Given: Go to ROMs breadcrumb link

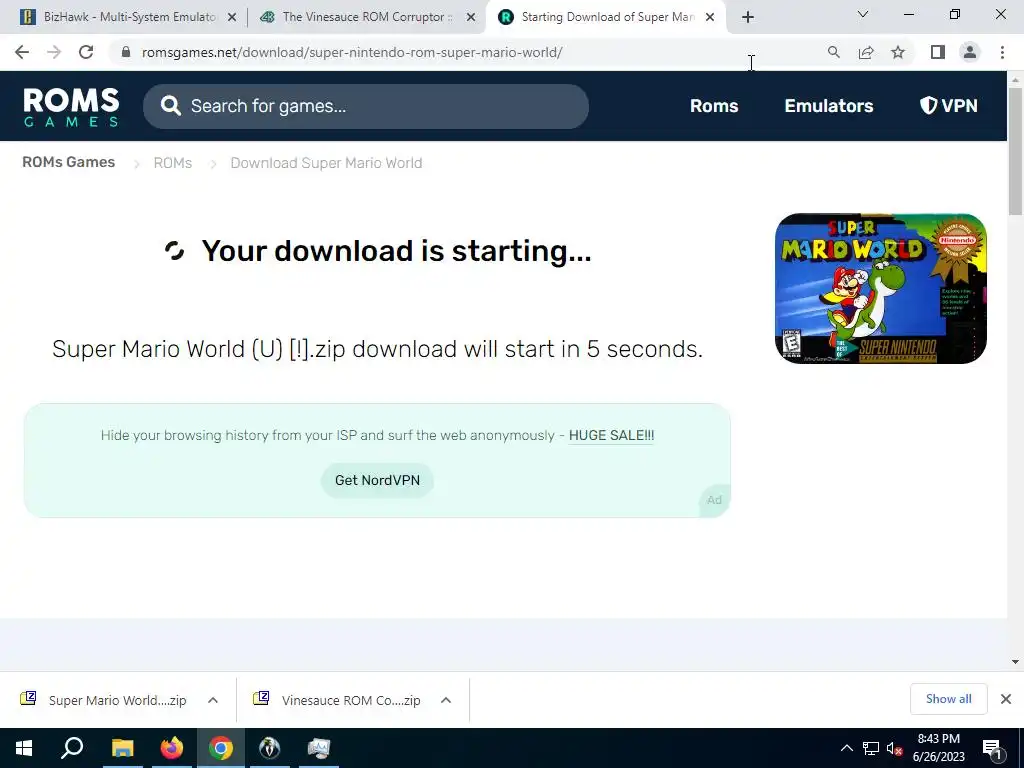Looking at the screenshot, I should (x=172, y=163).
